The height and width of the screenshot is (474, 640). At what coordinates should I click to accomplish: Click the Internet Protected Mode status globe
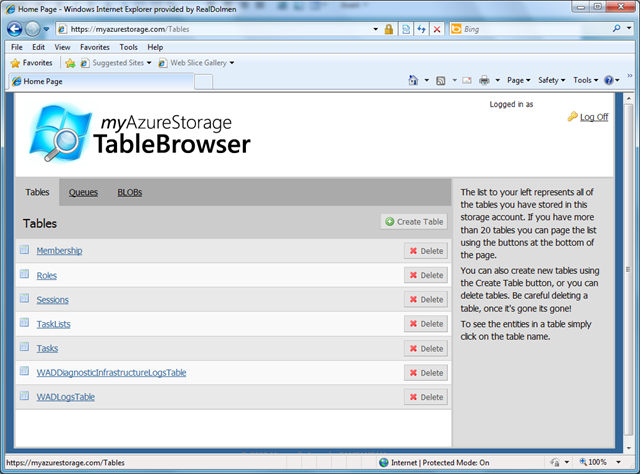[x=384, y=463]
